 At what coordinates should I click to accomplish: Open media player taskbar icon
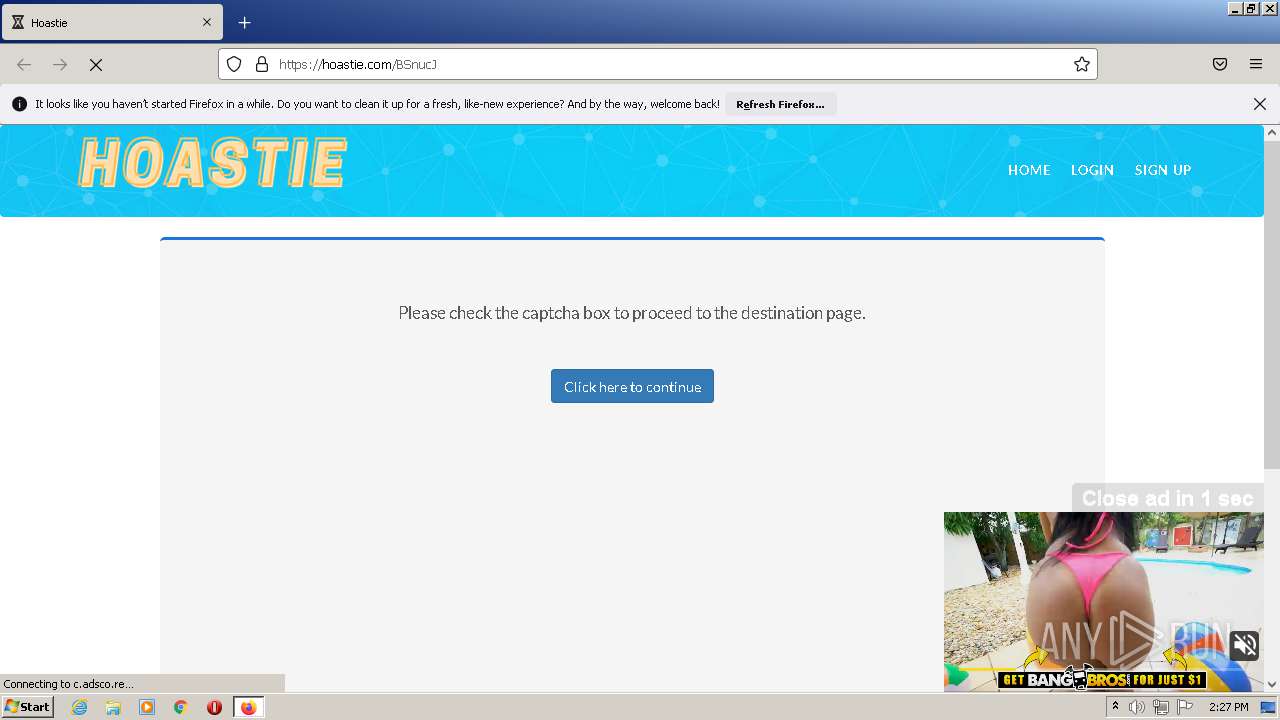click(147, 707)
